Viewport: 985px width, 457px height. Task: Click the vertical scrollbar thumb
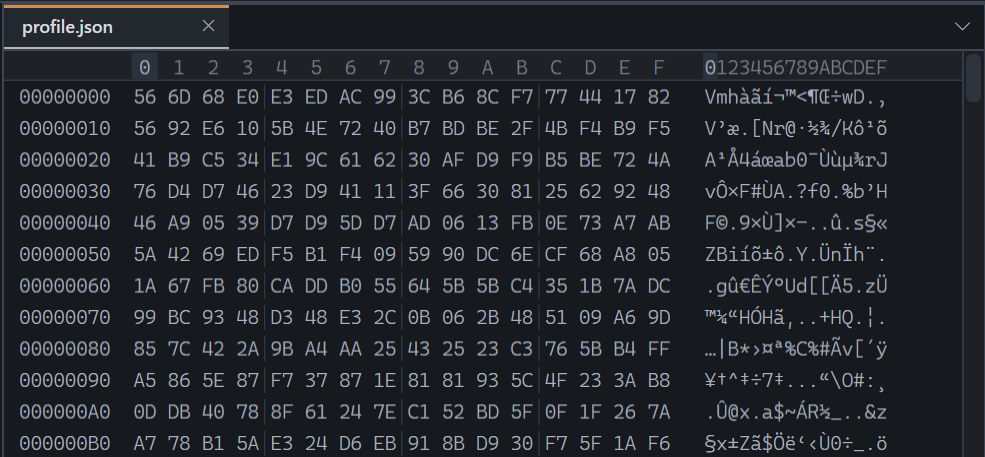[974, 79]
